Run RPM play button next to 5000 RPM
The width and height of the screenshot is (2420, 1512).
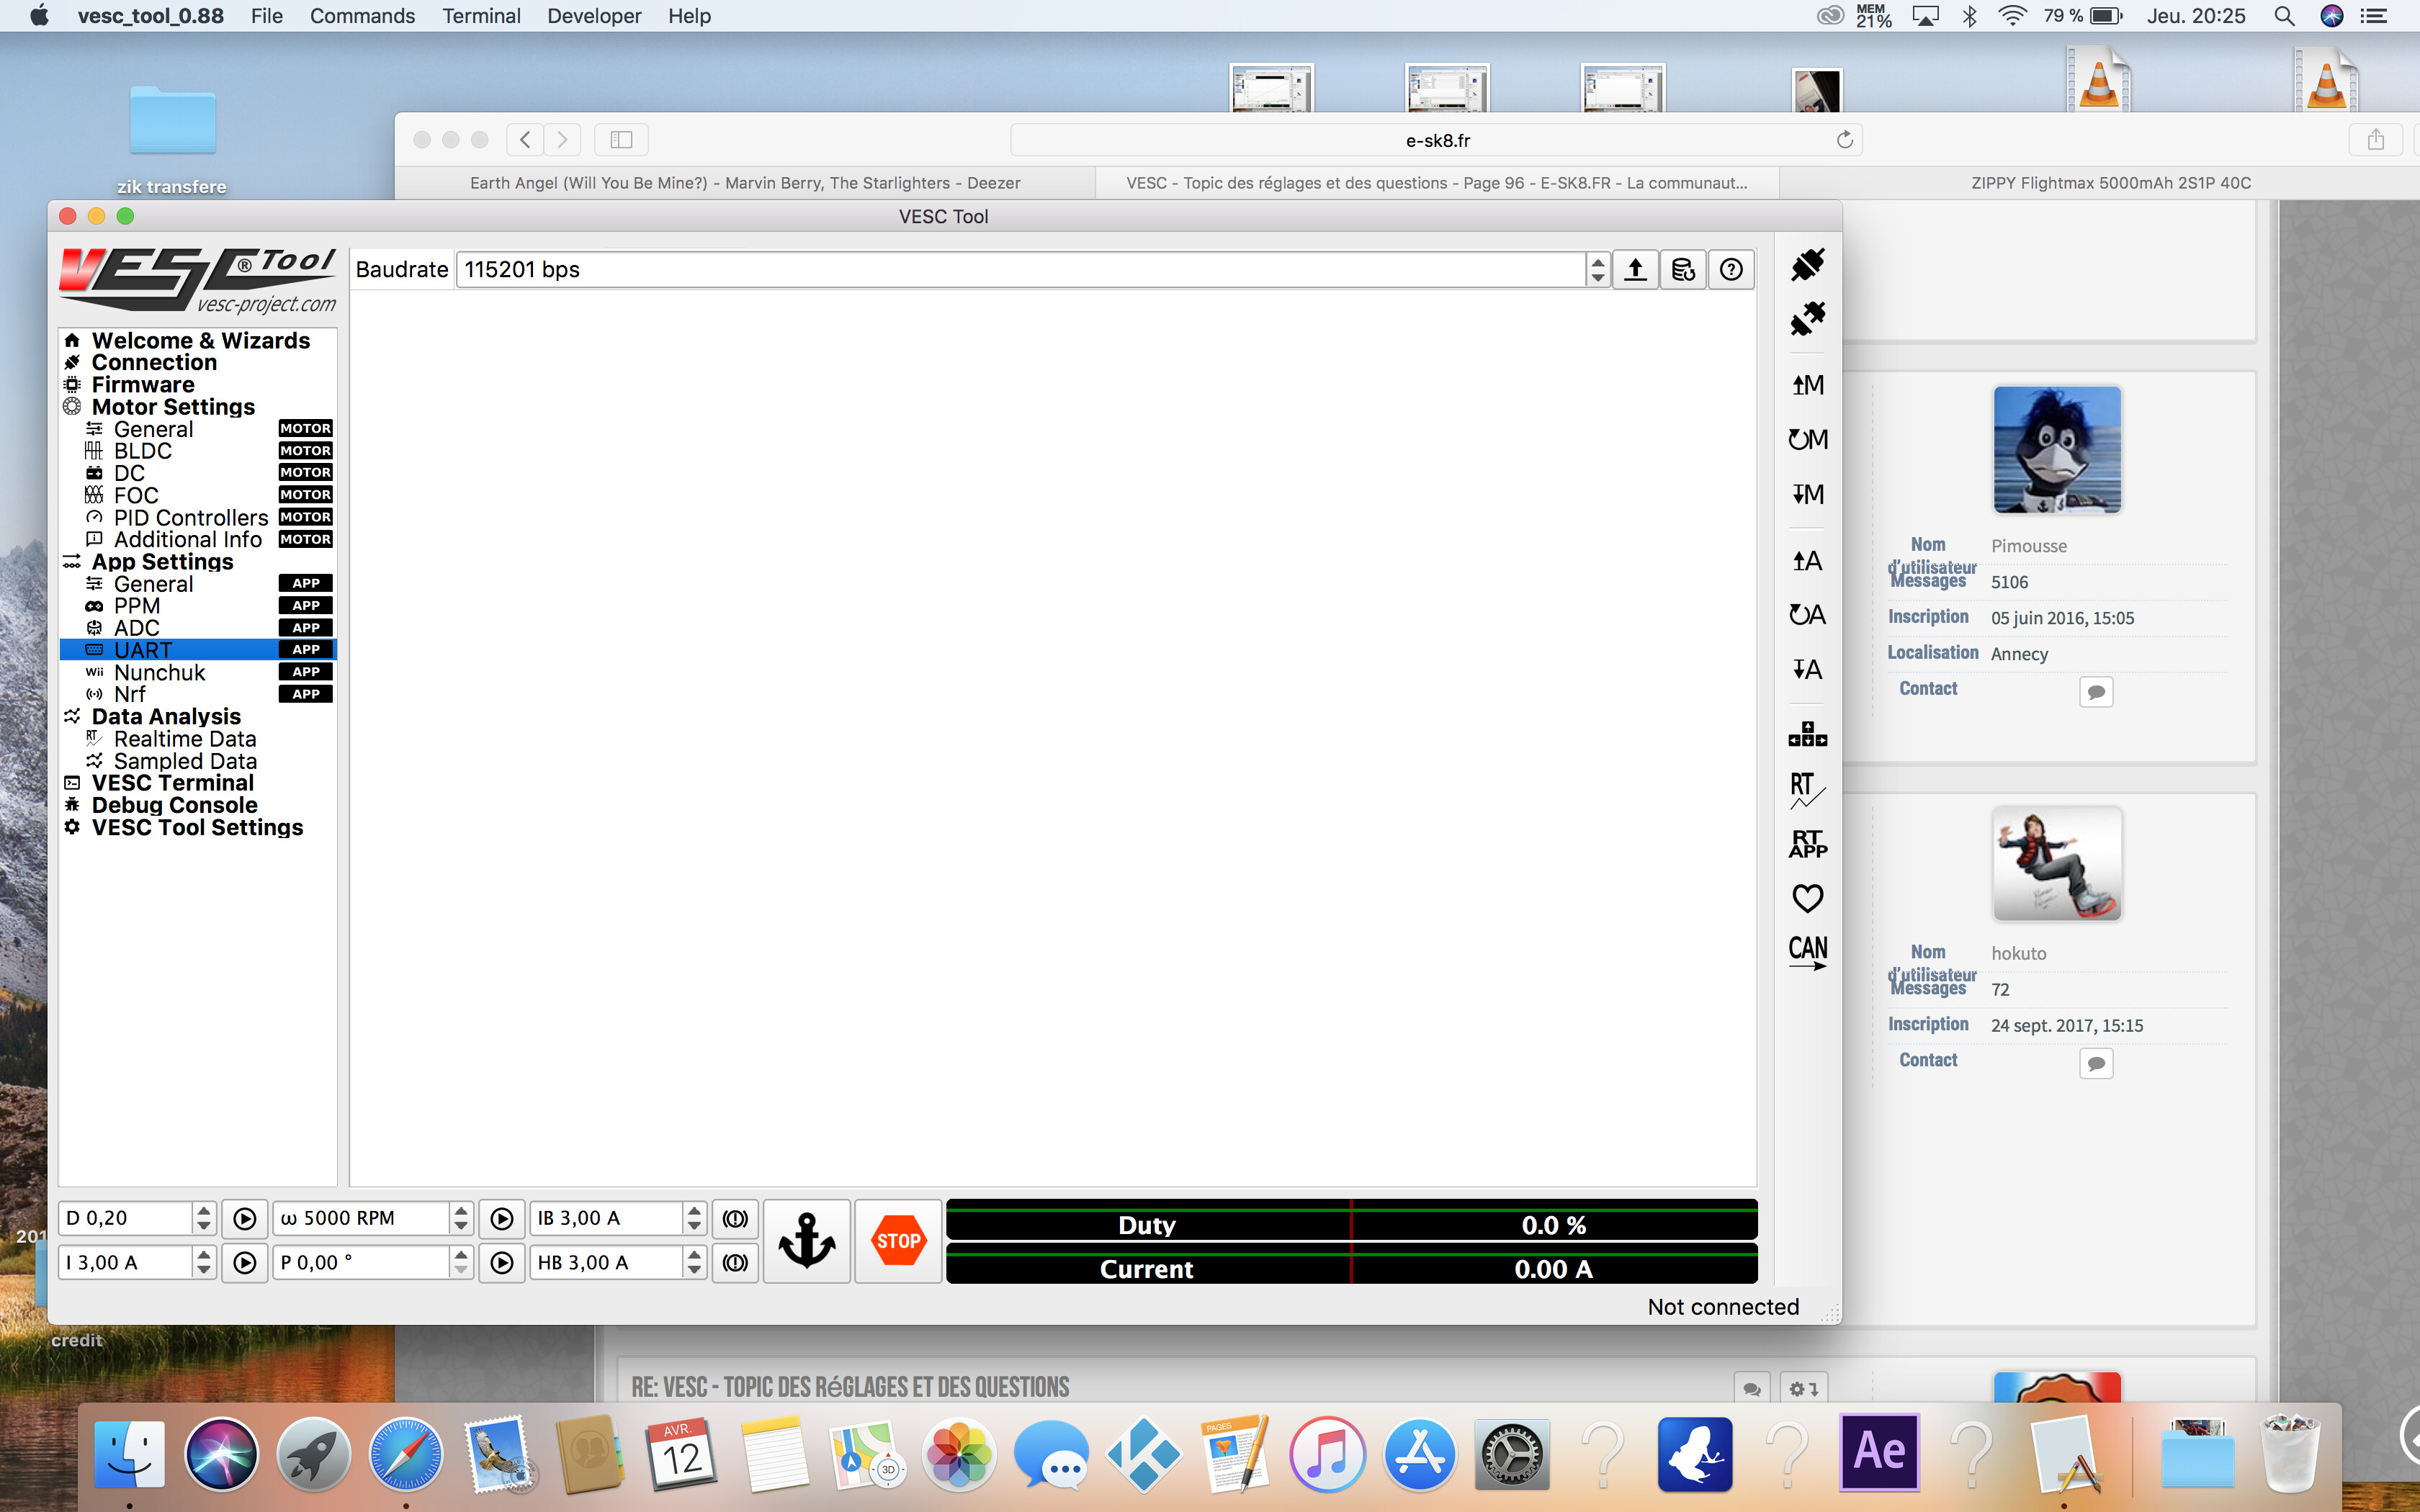coord(502,1218)
